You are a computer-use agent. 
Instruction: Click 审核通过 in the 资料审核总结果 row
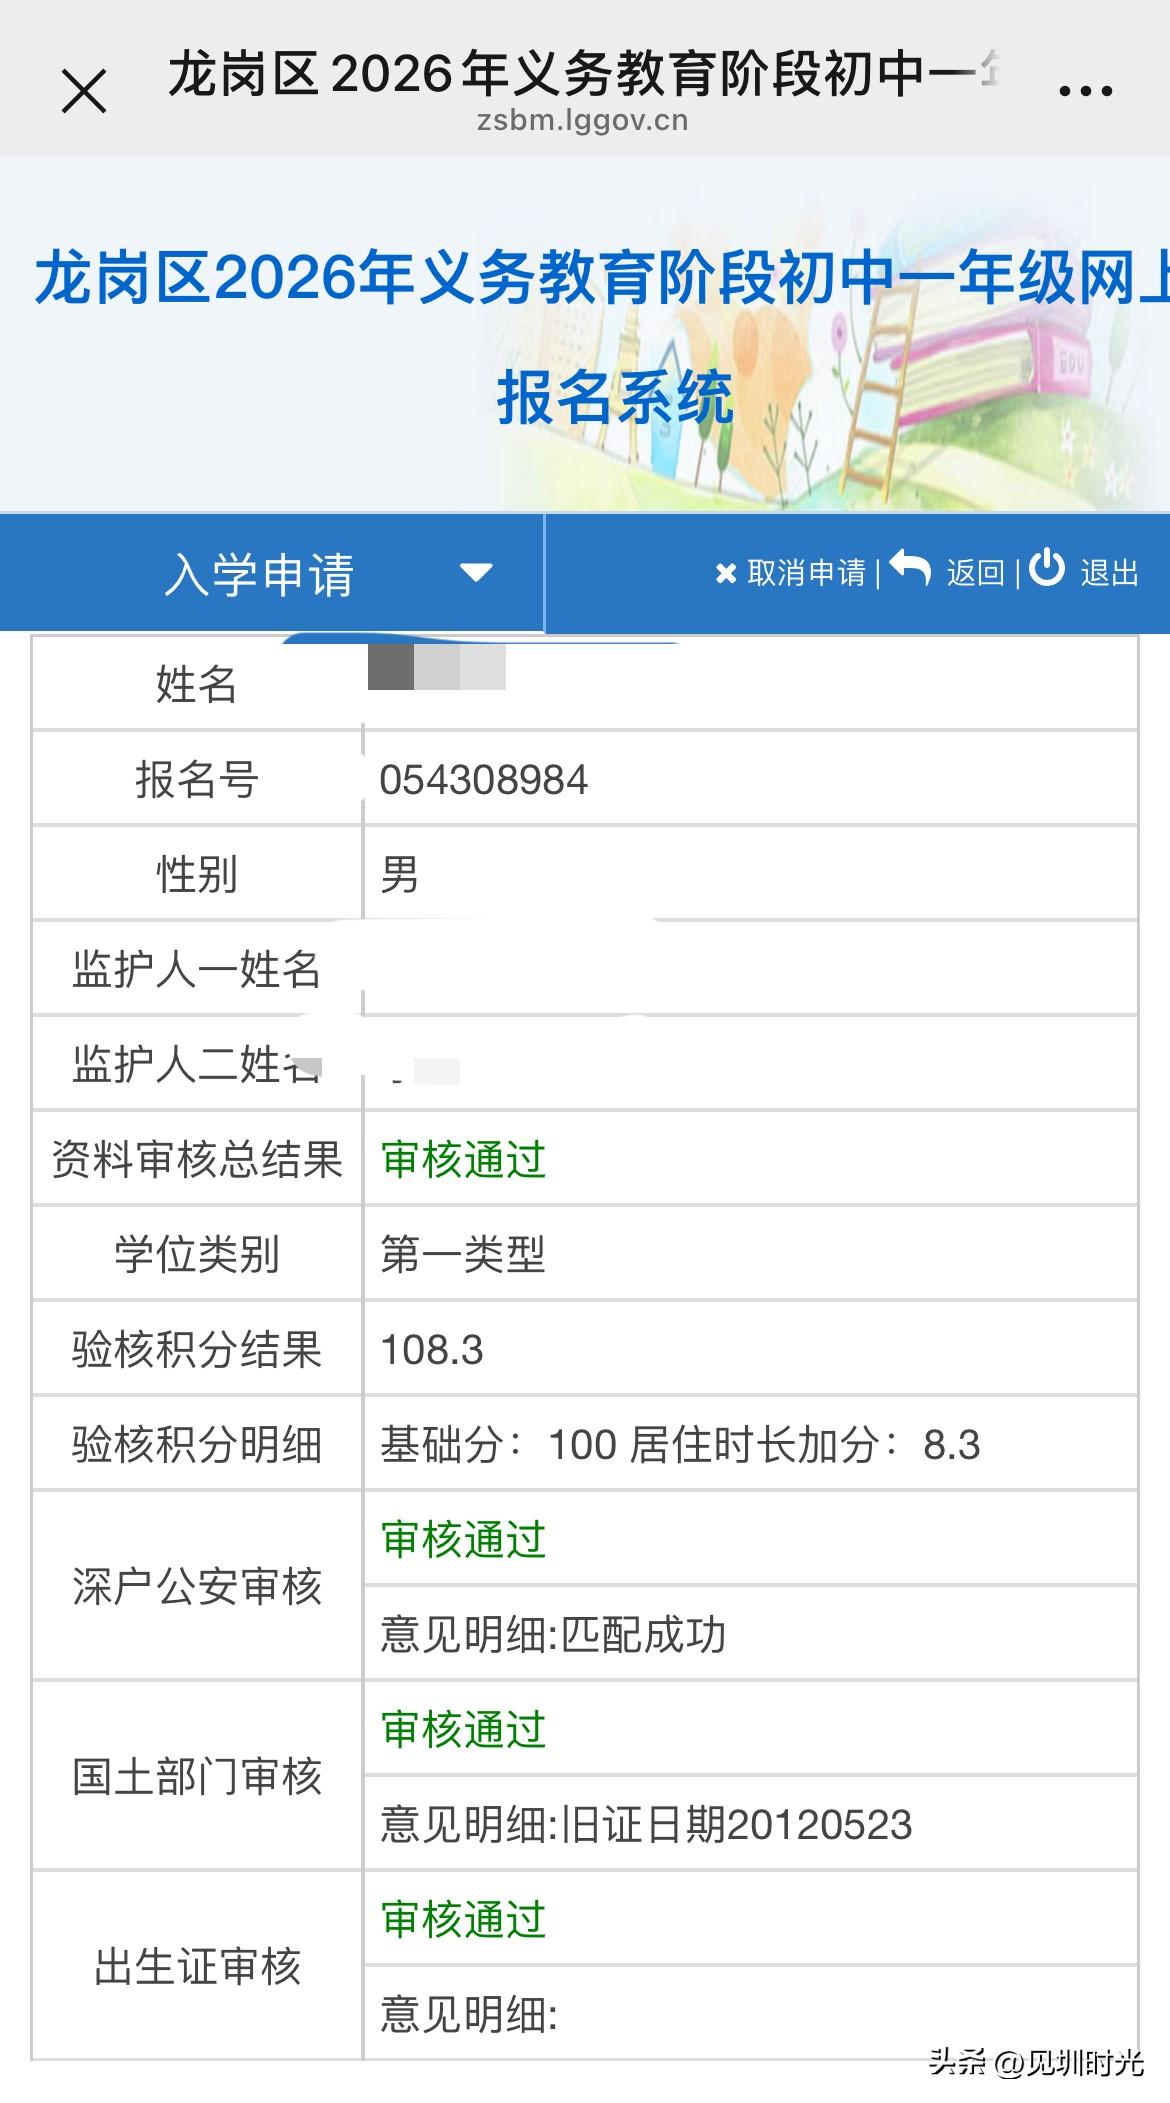[x=464, y=1160]
